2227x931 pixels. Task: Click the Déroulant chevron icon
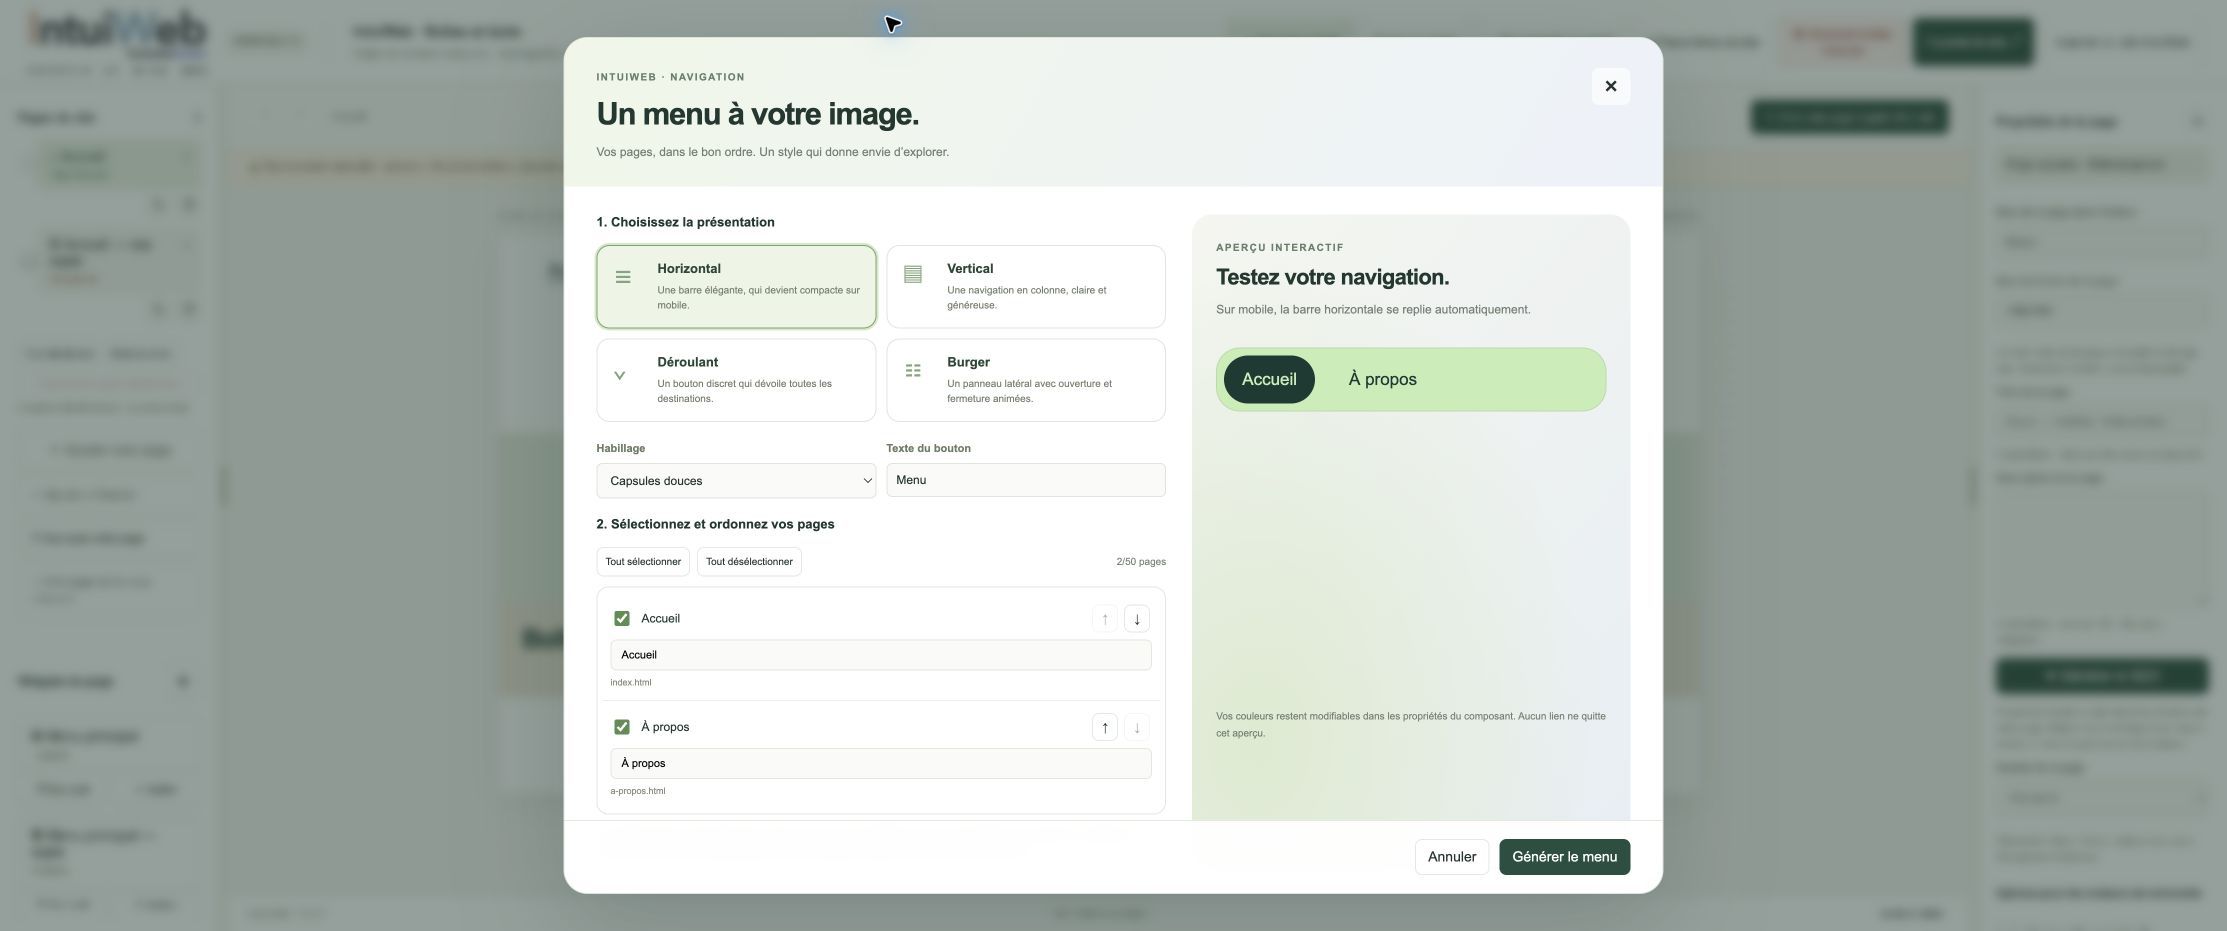point(620,376)
